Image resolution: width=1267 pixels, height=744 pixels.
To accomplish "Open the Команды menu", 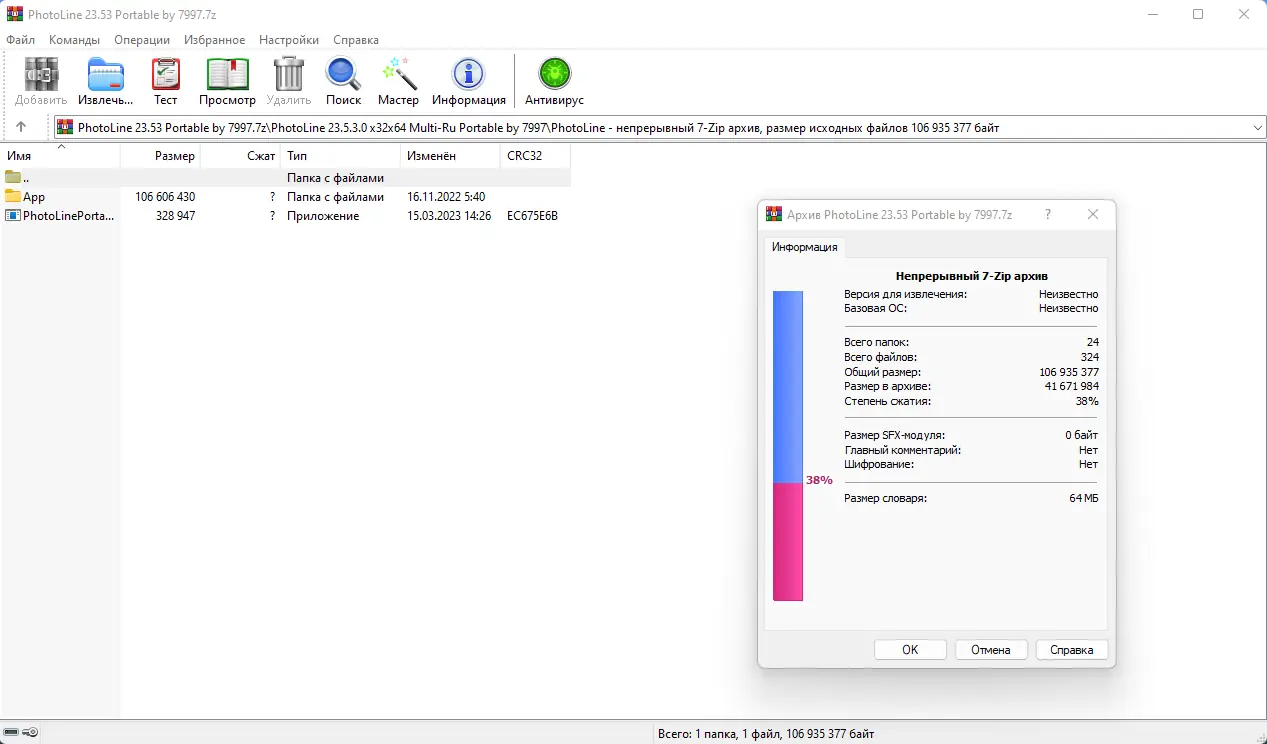I will 74,40.
